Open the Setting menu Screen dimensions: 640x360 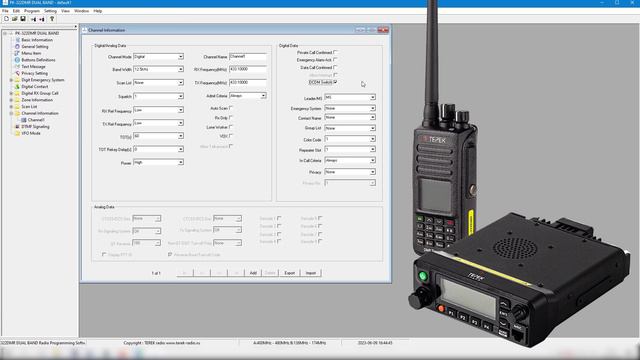(50, 11)
